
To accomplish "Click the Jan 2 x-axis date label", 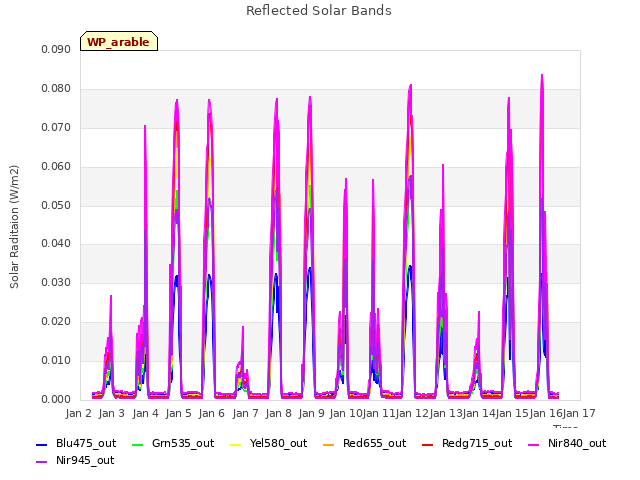I will 78,413.
